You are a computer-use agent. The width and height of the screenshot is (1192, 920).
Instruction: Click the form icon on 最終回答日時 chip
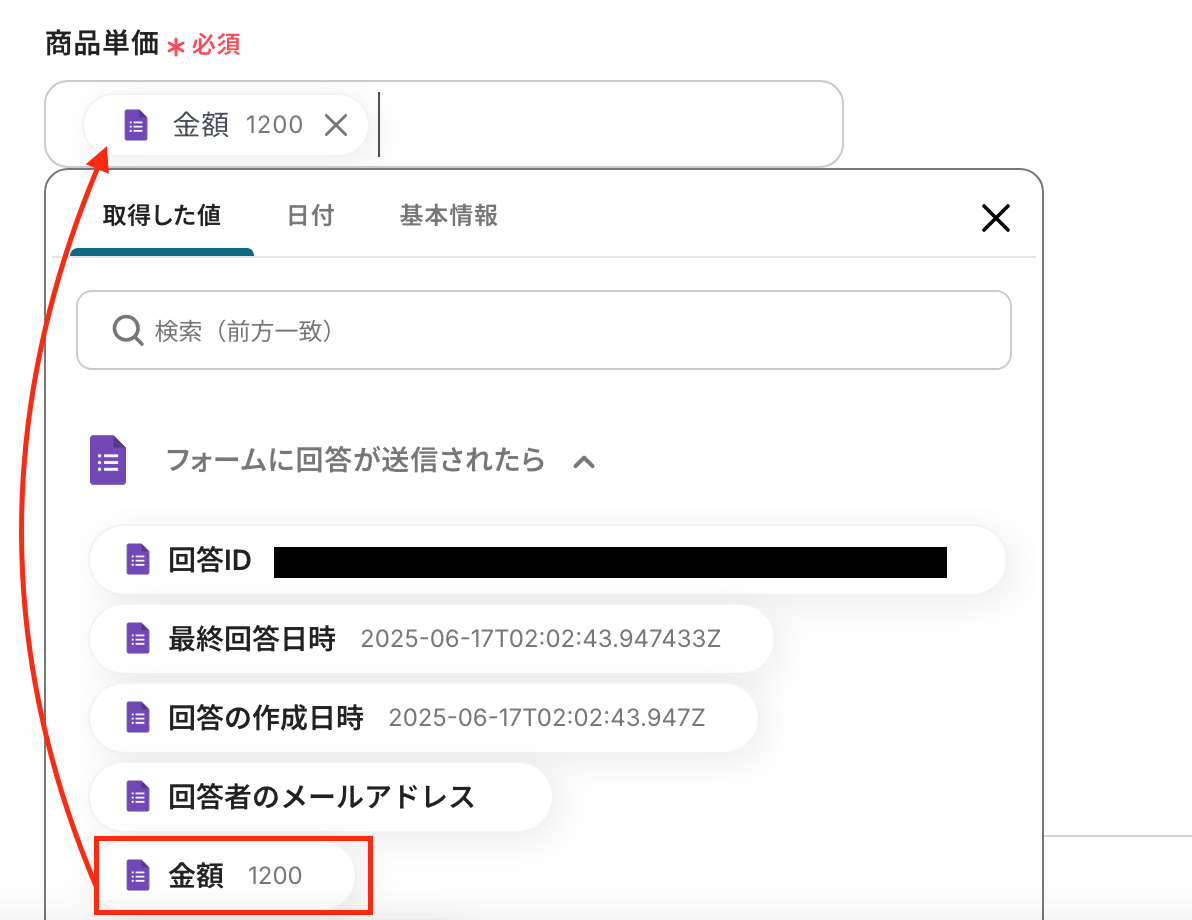pyautogui.click(x=137, y=639)
